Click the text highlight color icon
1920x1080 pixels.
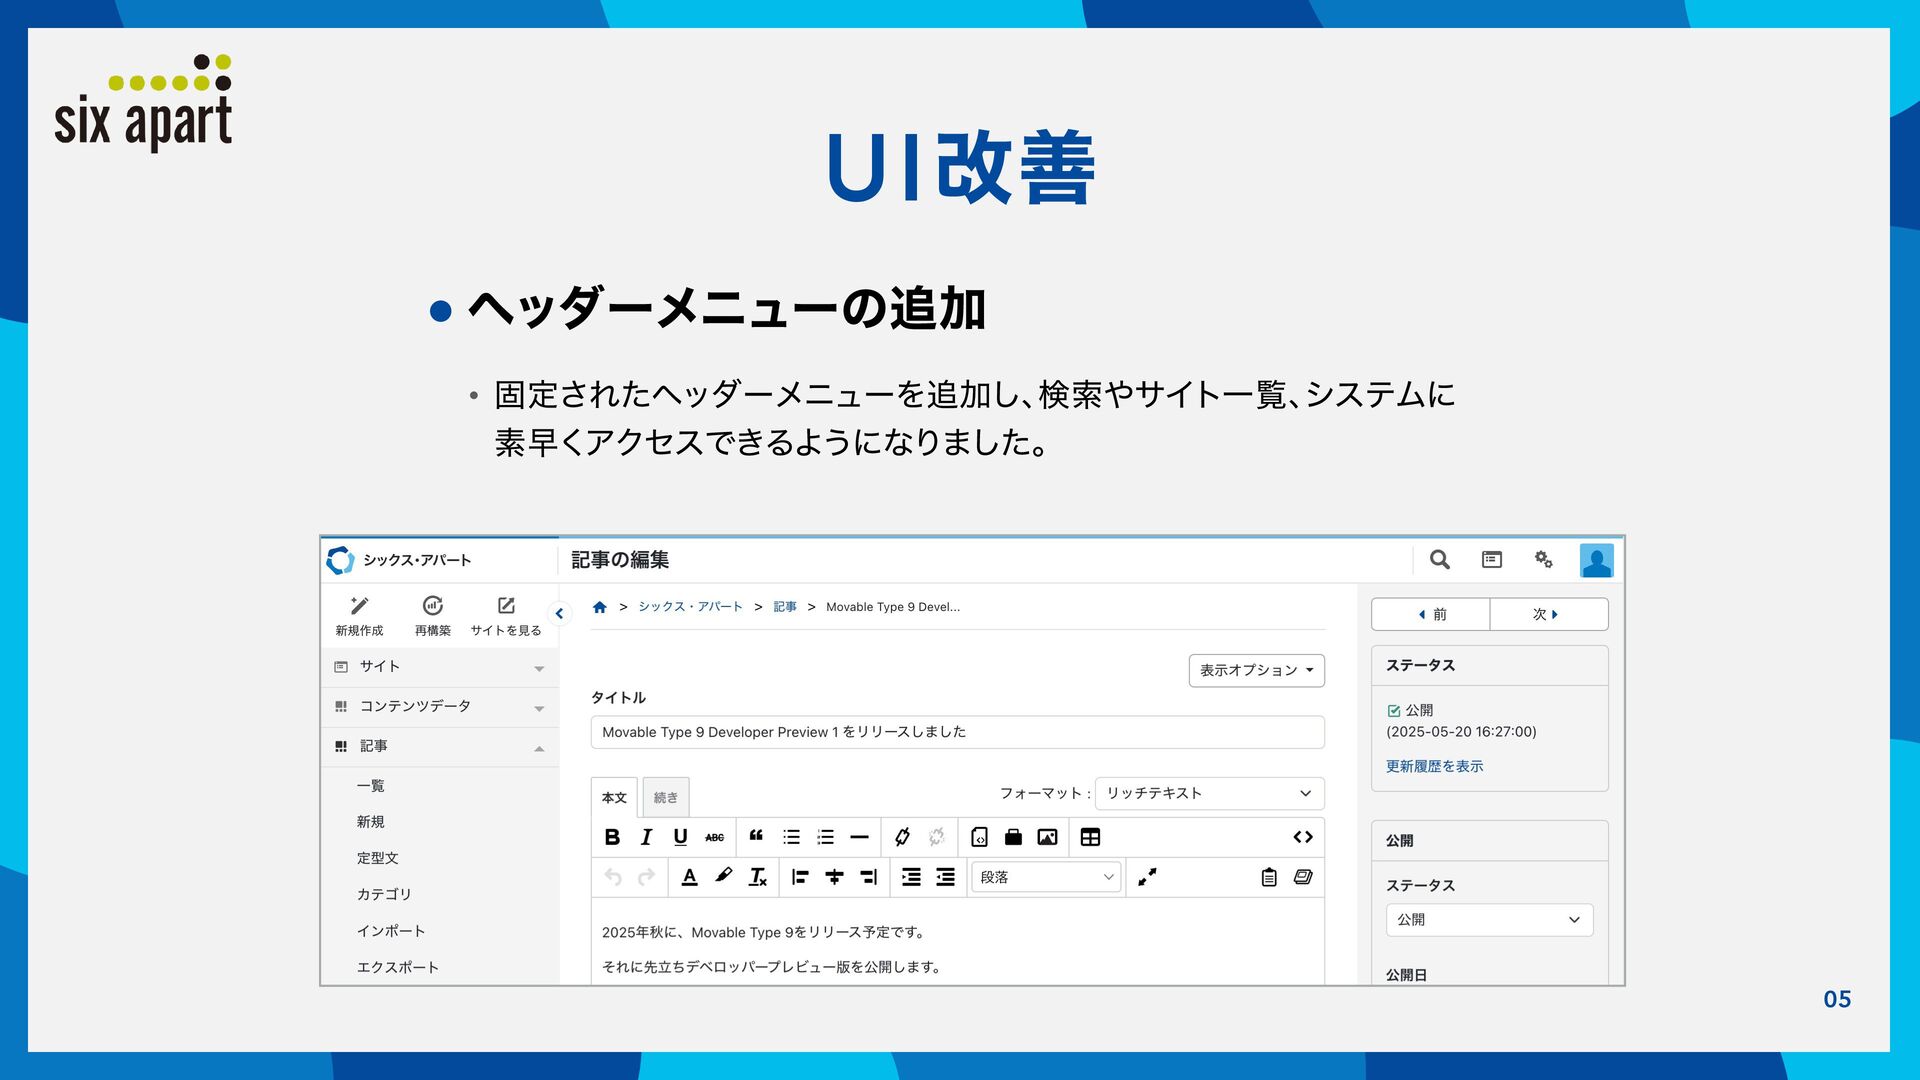click(x=723, y=877)
